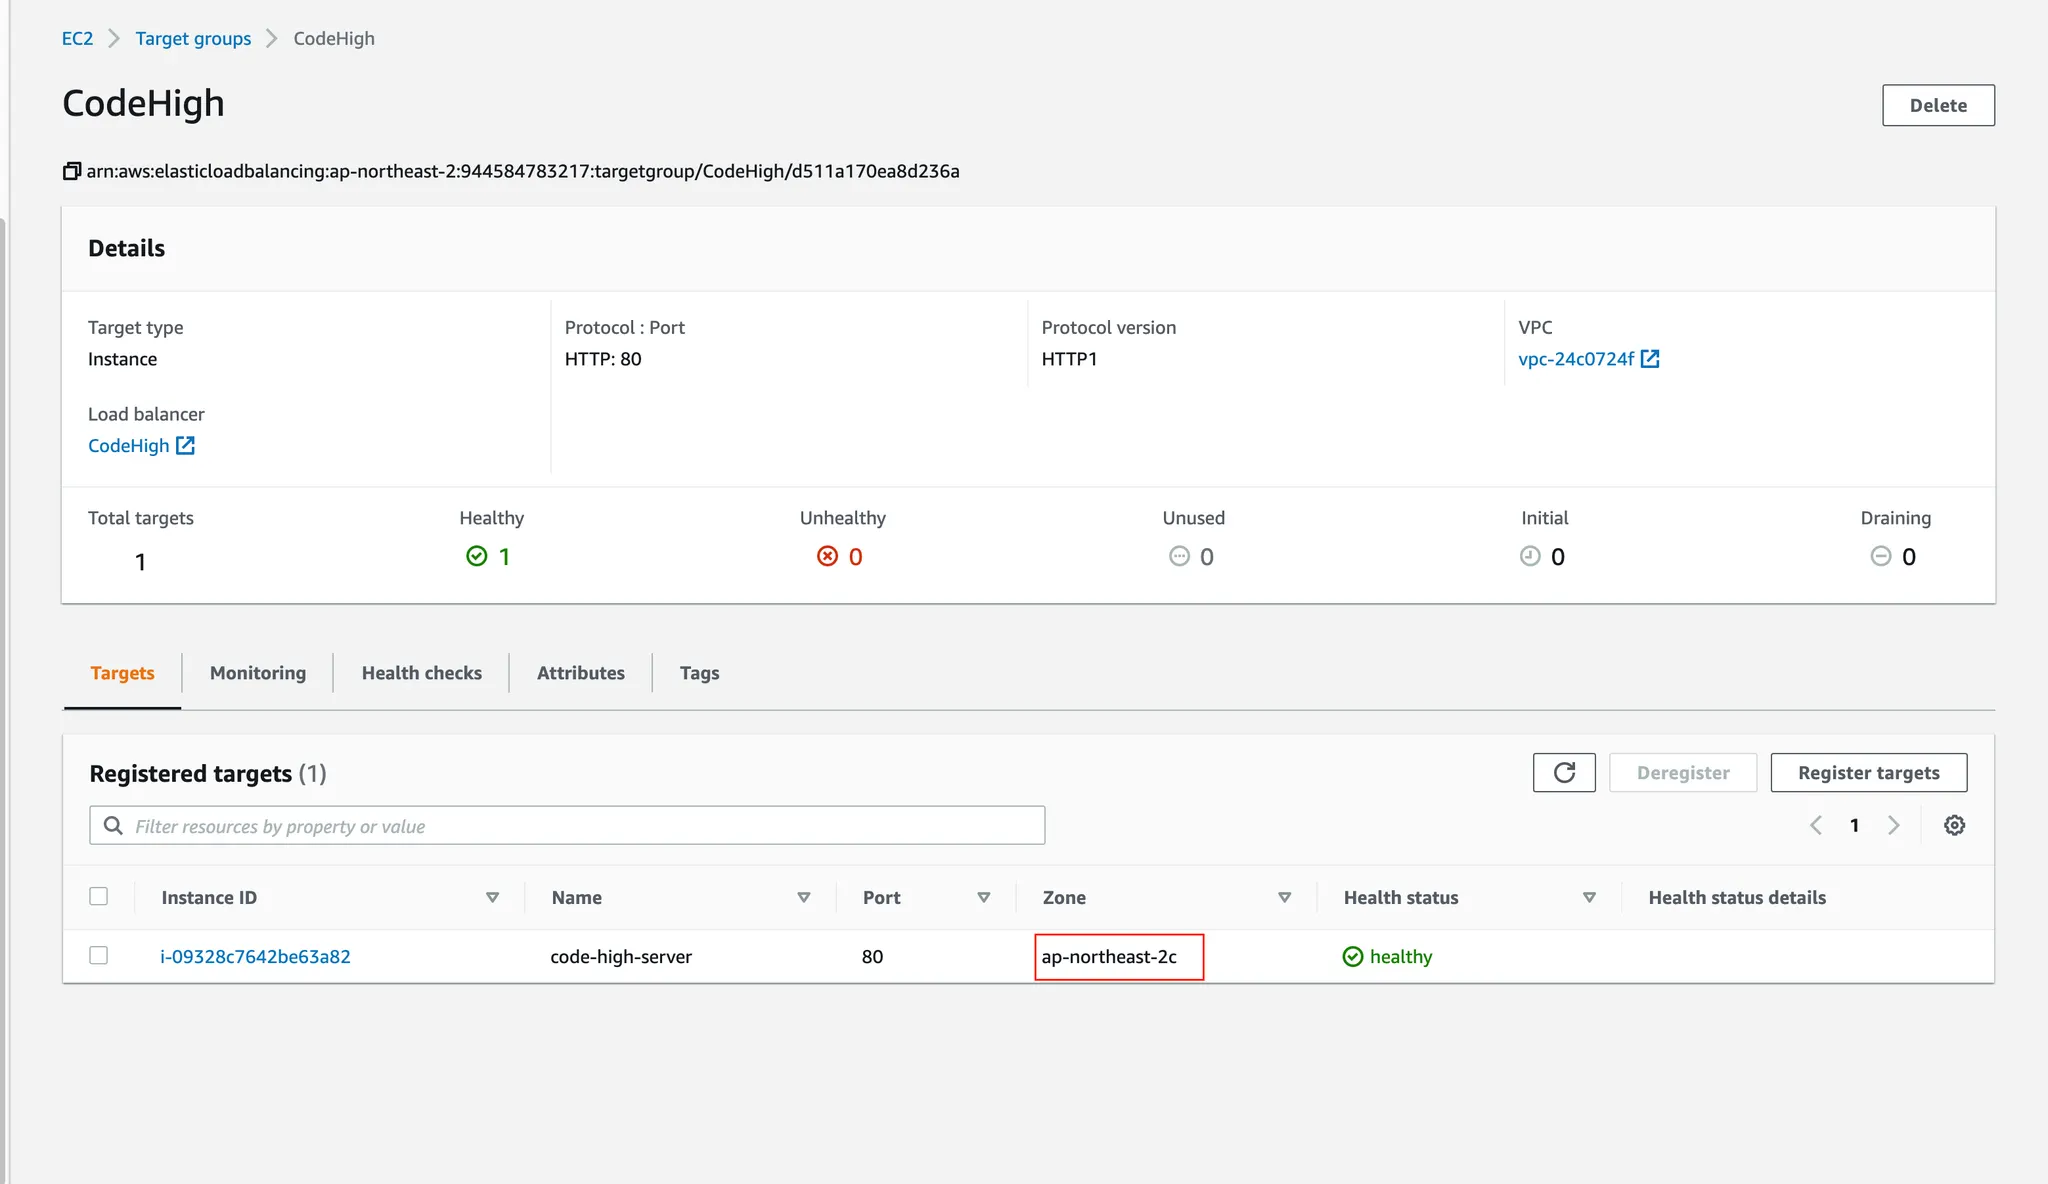Screen dimensions: 2048x1184
Task: Sort by Zone column arrow
Action: [x=1284, y=898]
